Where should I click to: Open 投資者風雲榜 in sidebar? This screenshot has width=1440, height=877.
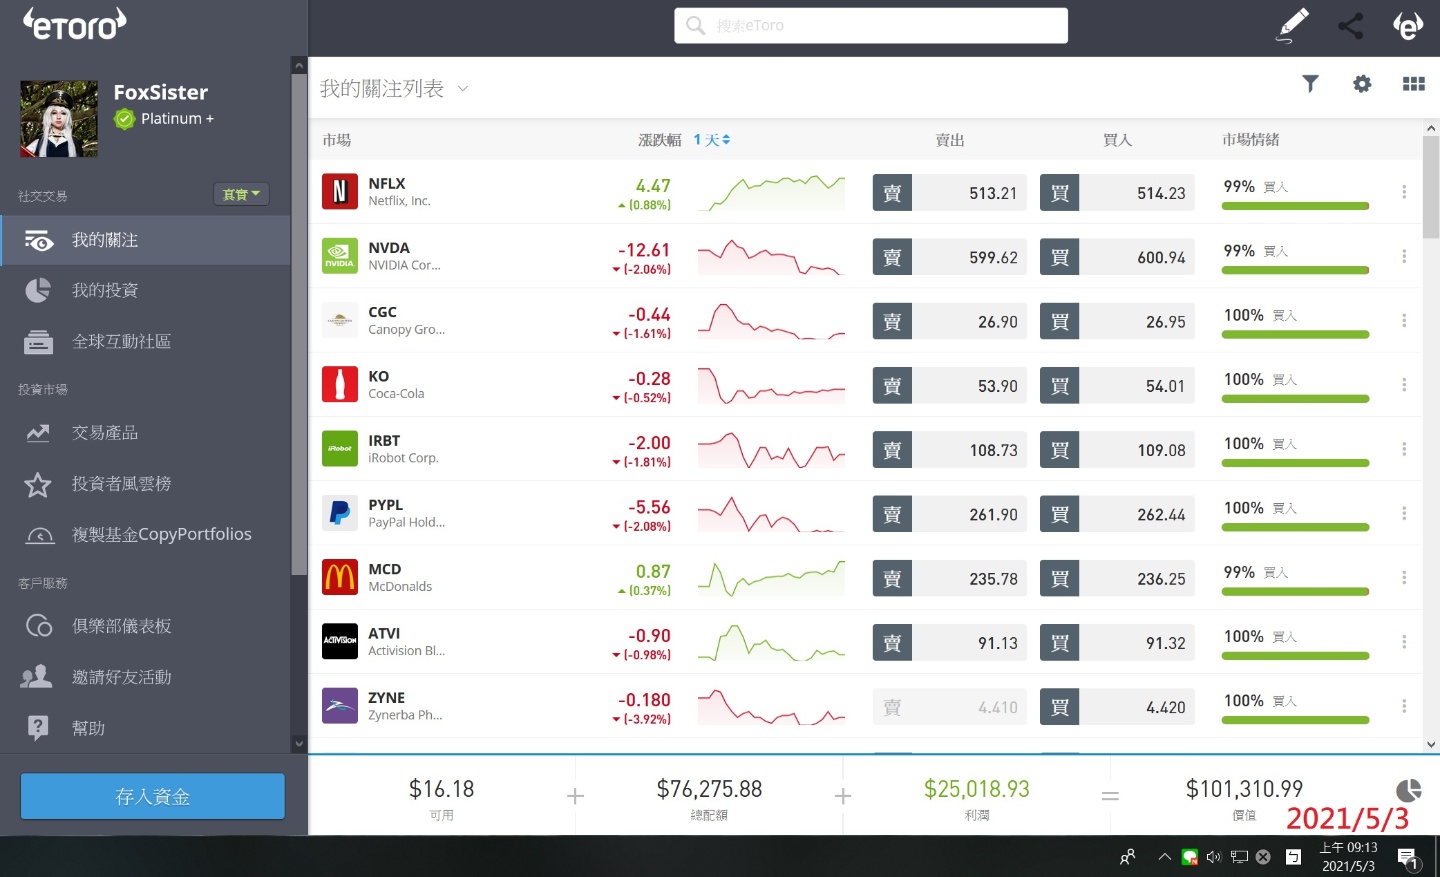[x=146, y=484]
